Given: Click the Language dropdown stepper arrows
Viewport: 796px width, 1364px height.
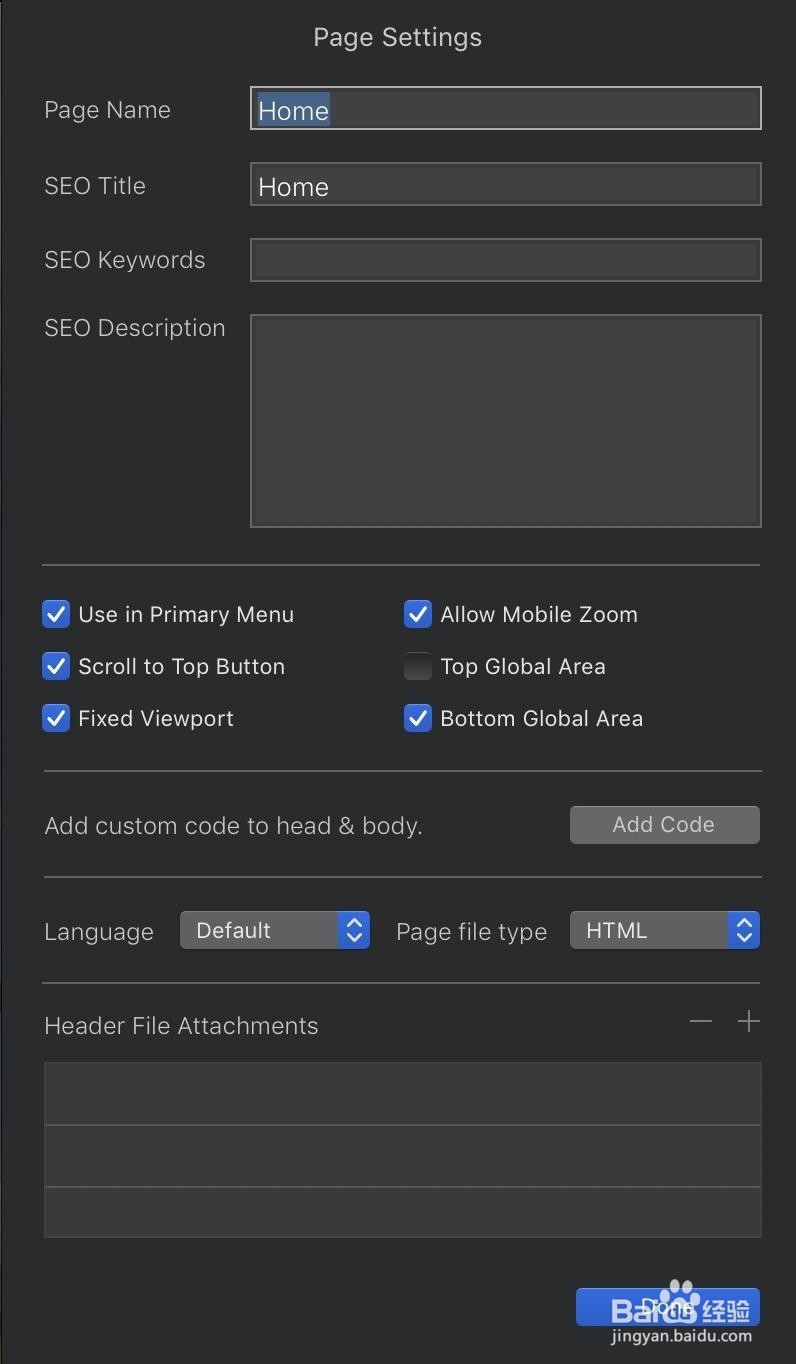Looking at the screenshot, I should pyautogui.click(x=353, y=930).
